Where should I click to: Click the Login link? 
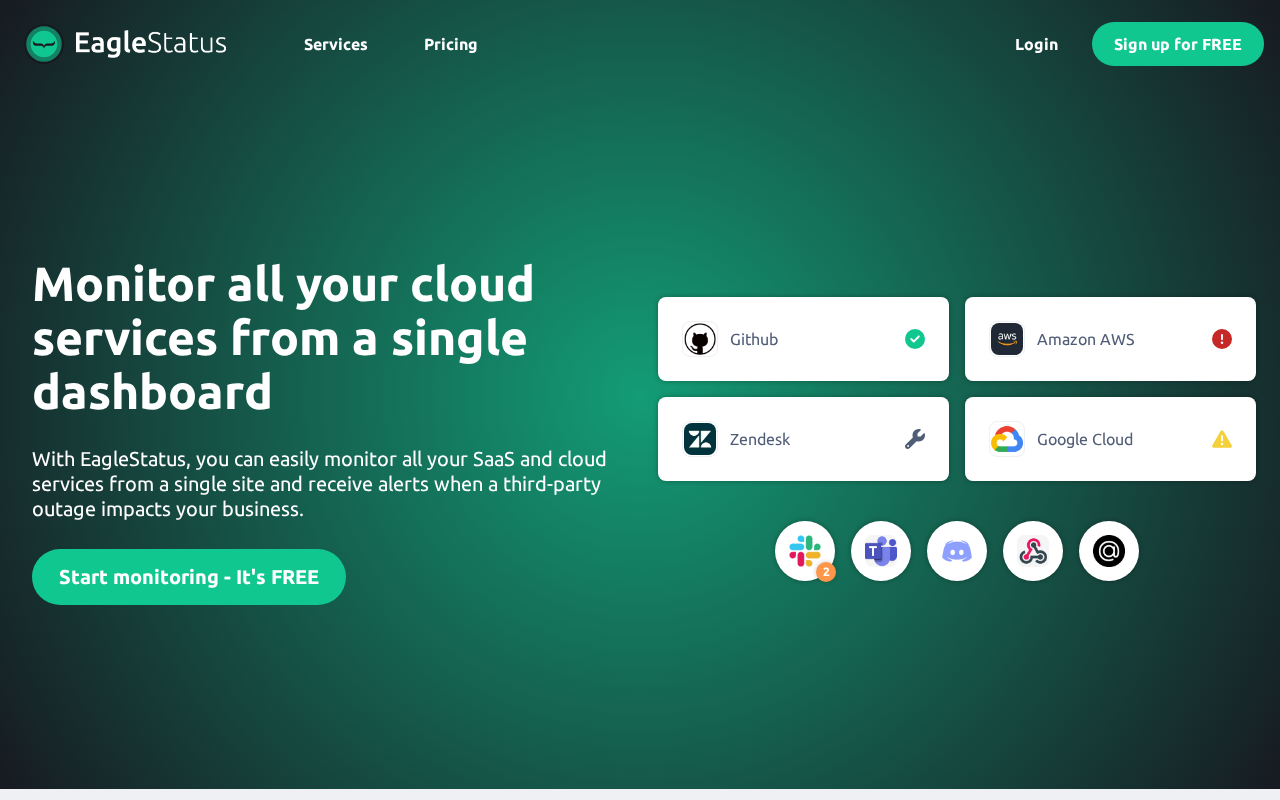pos(1036,44)
